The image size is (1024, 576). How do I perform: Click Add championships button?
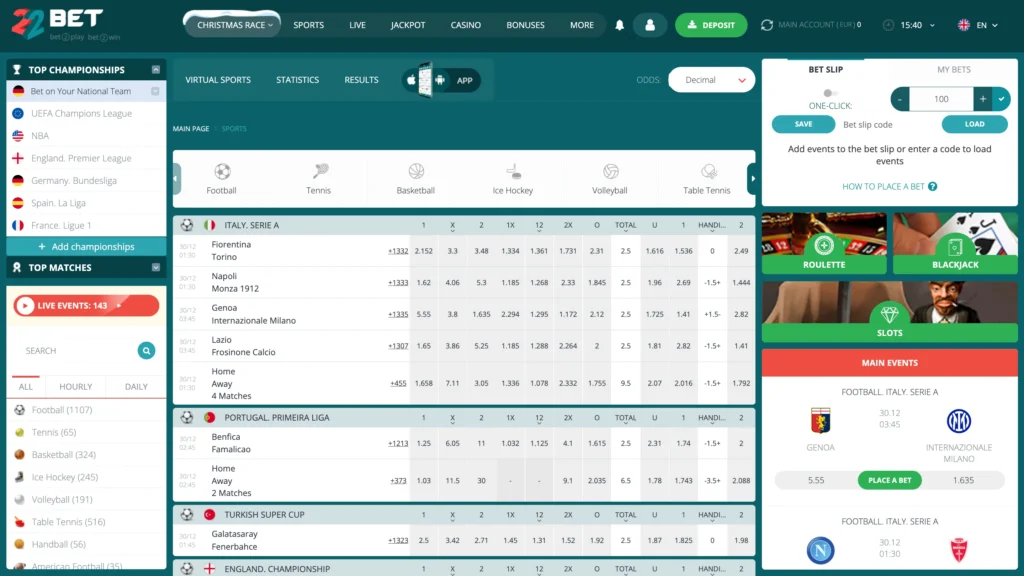point(86,247)
